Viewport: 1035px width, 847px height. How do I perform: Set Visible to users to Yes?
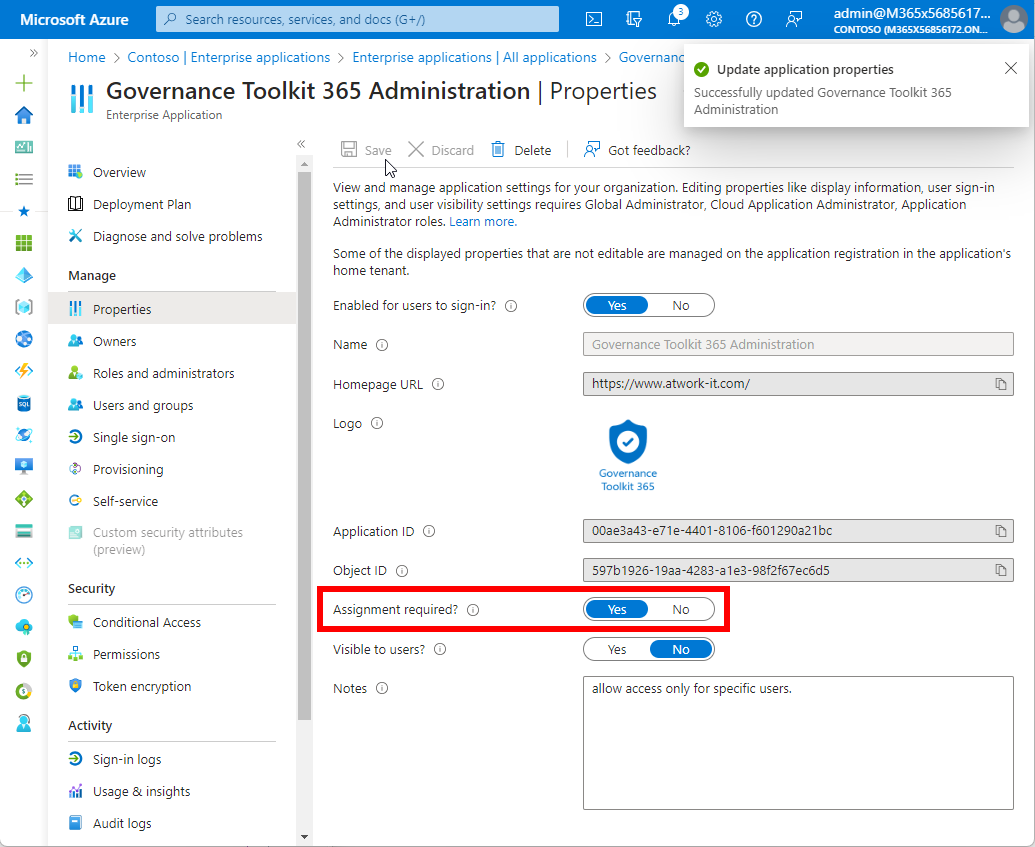[617, 649]
